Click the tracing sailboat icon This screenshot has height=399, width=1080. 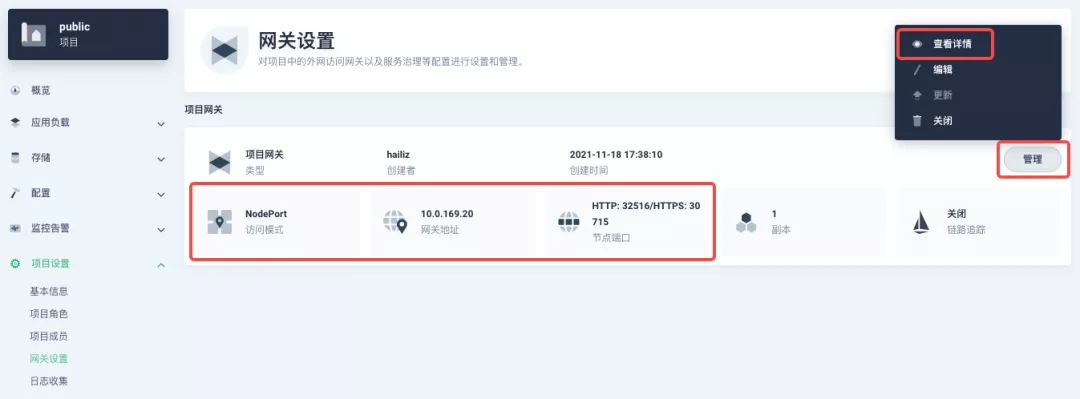pyautogui.click(x=921, y=222)
